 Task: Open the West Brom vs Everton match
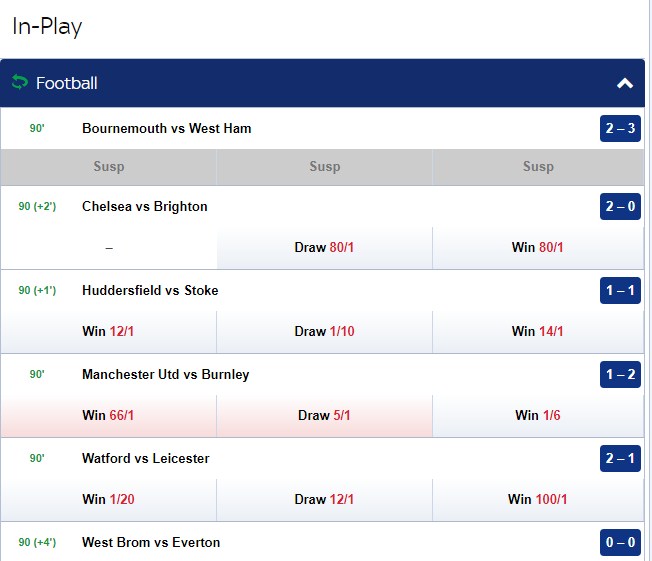[x=151, y=542]
